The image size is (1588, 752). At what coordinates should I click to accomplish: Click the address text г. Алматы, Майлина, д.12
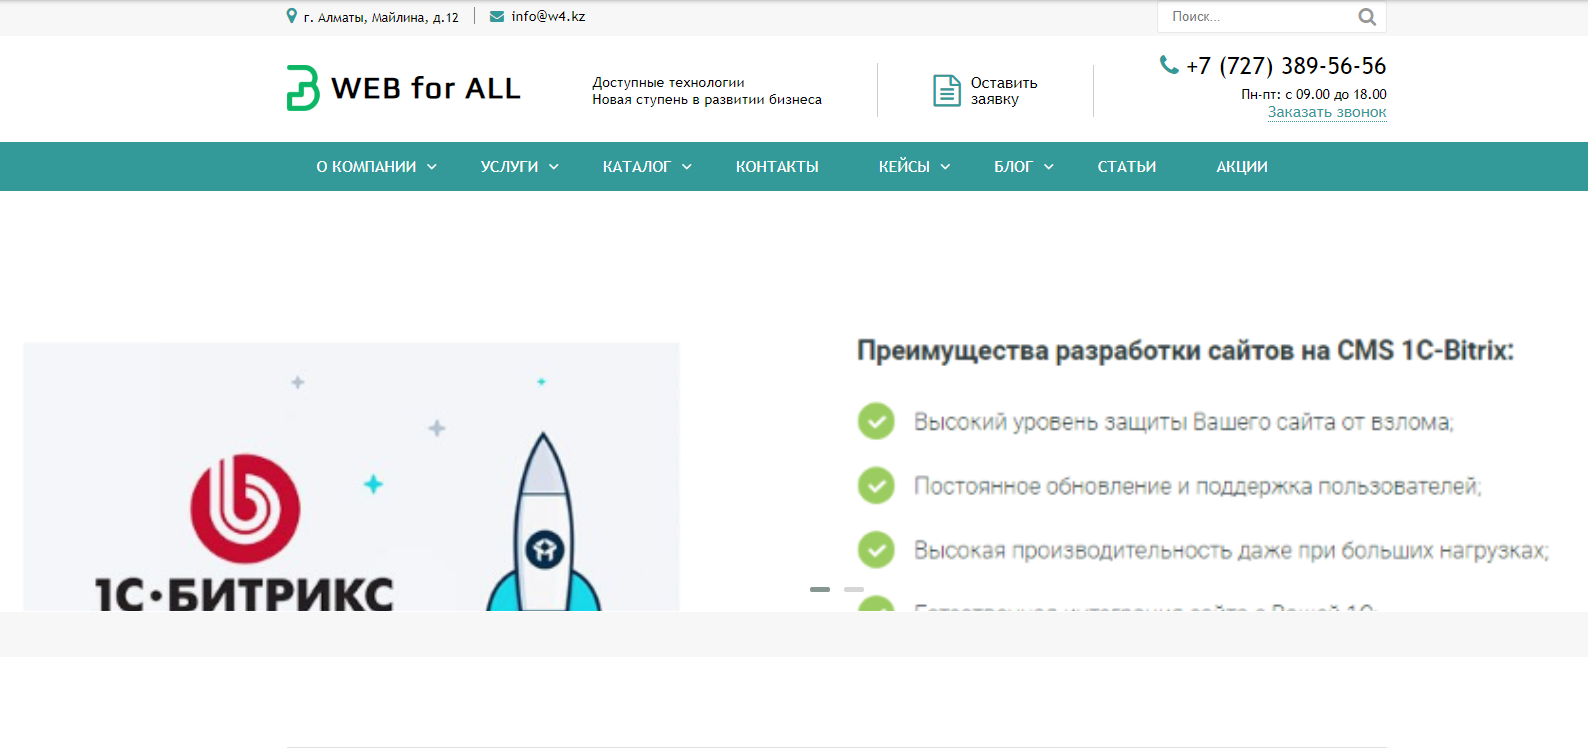381,17
